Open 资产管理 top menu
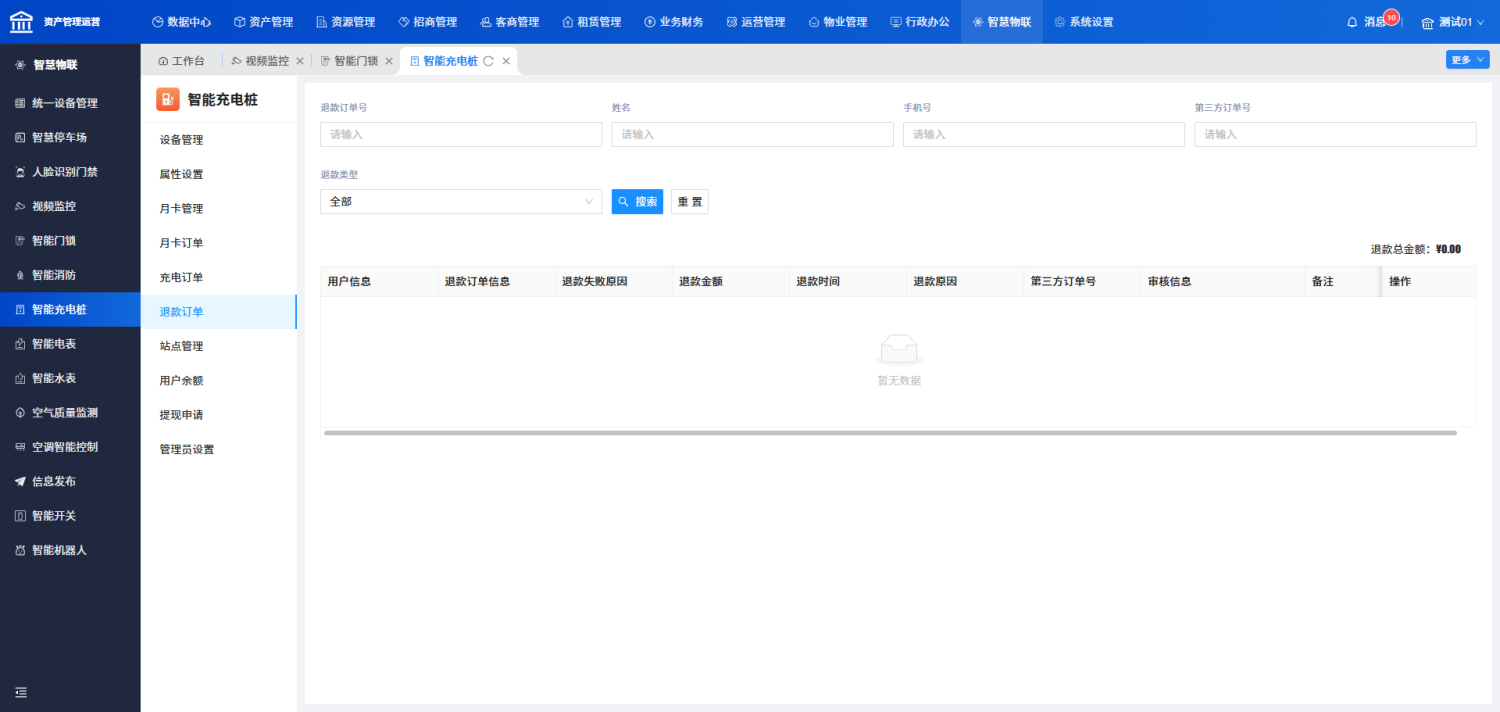 [x=263, y=22]
